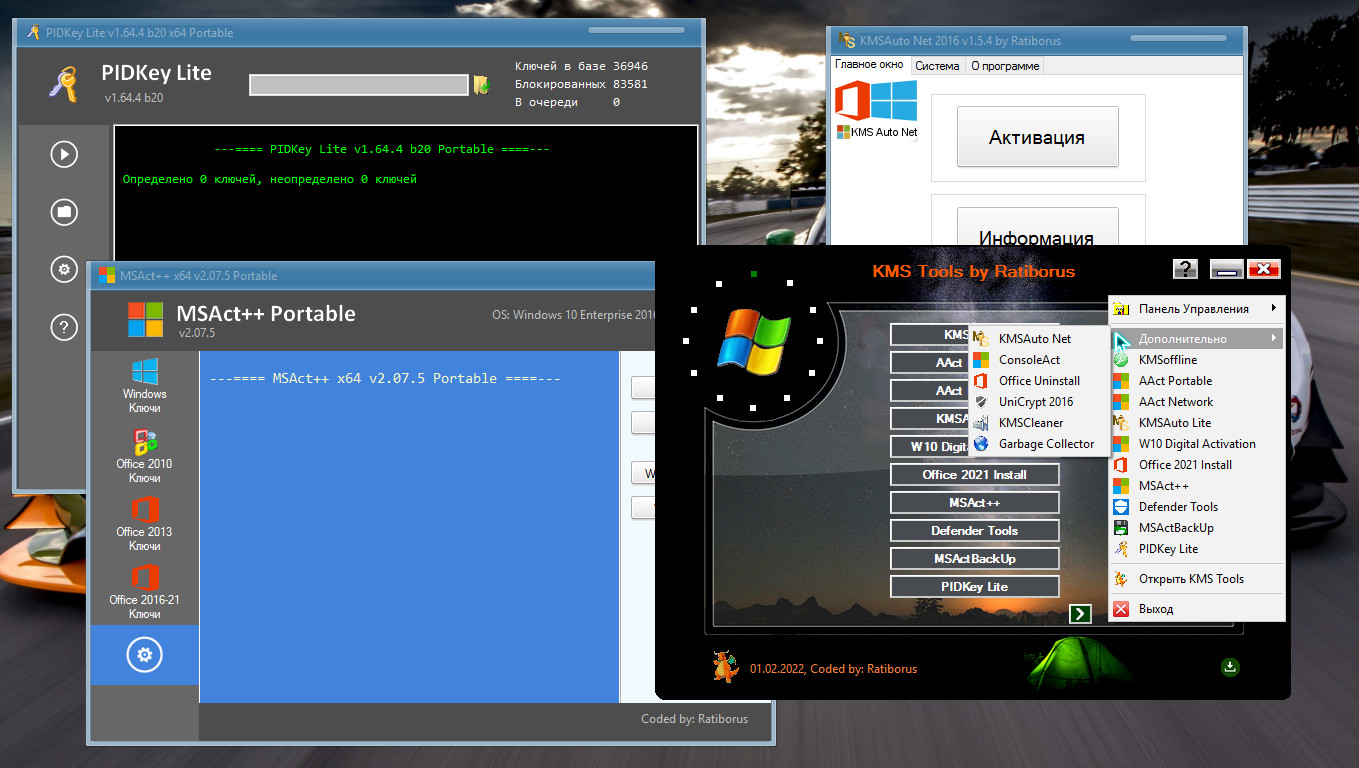Image resolution: width=1359 pixels, height=768 pixels.
Task: Select Office 2010 Ключи in MSAct++
Action: (145, 456)
